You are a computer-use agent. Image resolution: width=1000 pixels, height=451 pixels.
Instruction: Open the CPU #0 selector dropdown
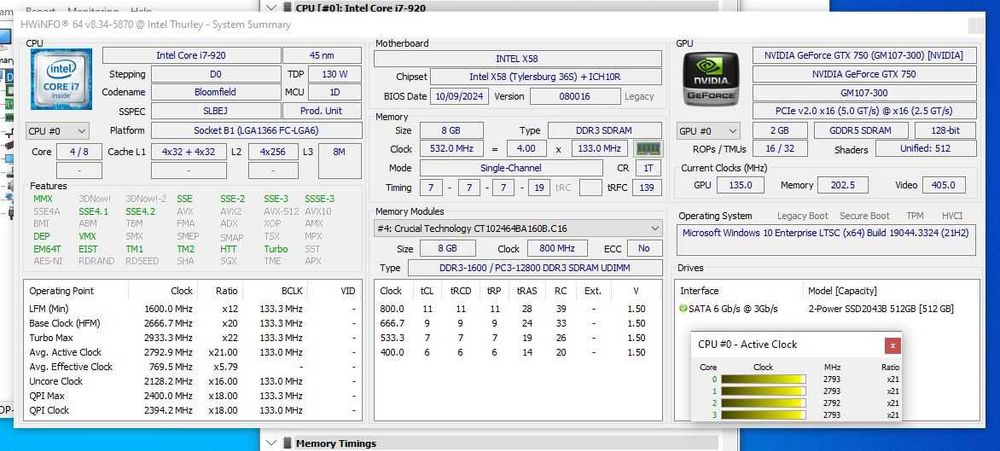point(57,131)
